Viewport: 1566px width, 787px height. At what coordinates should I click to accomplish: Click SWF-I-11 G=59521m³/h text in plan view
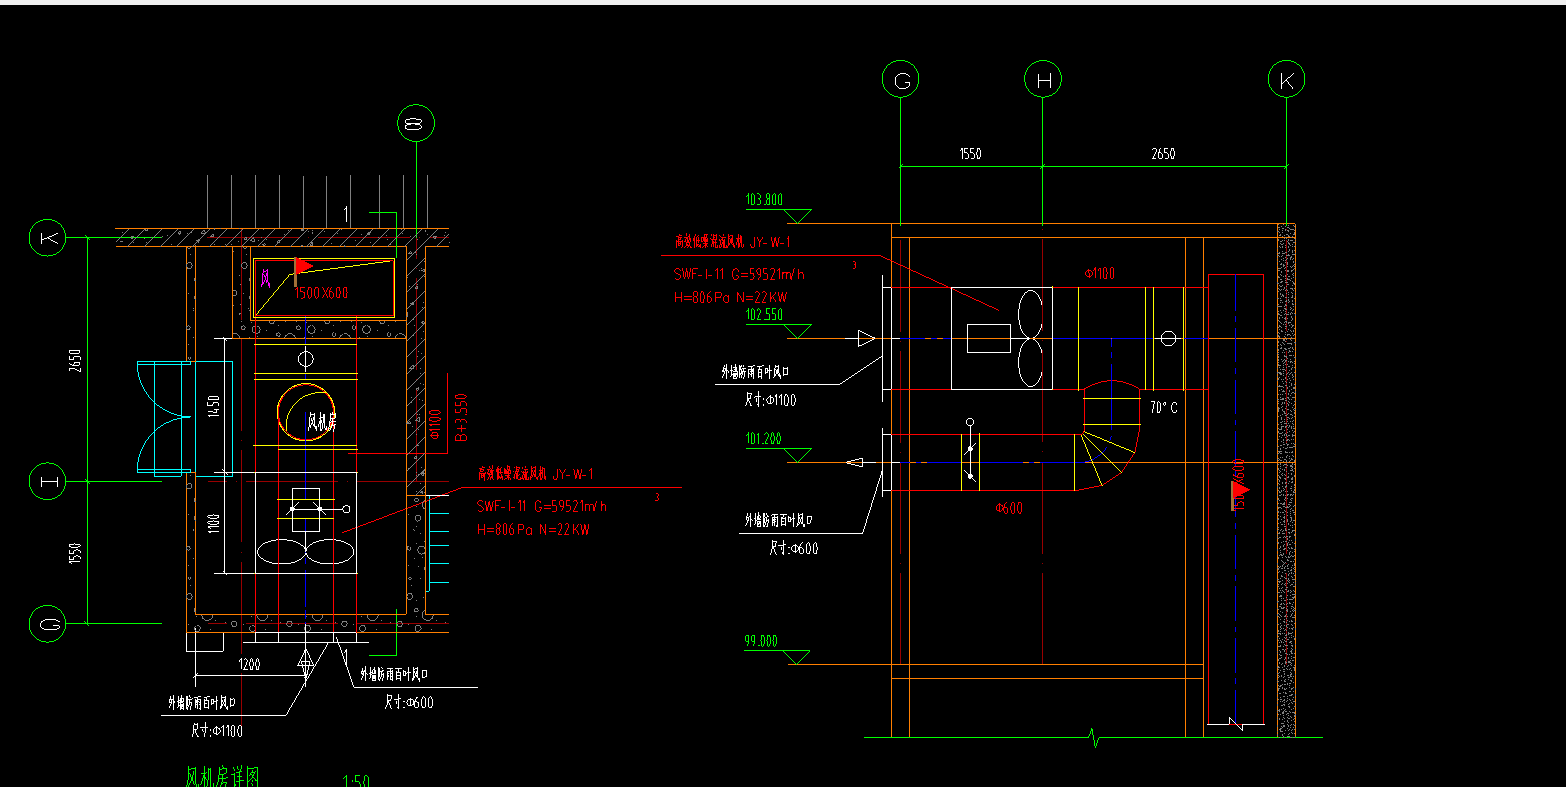pyautogui.click(x=541, y=506)
